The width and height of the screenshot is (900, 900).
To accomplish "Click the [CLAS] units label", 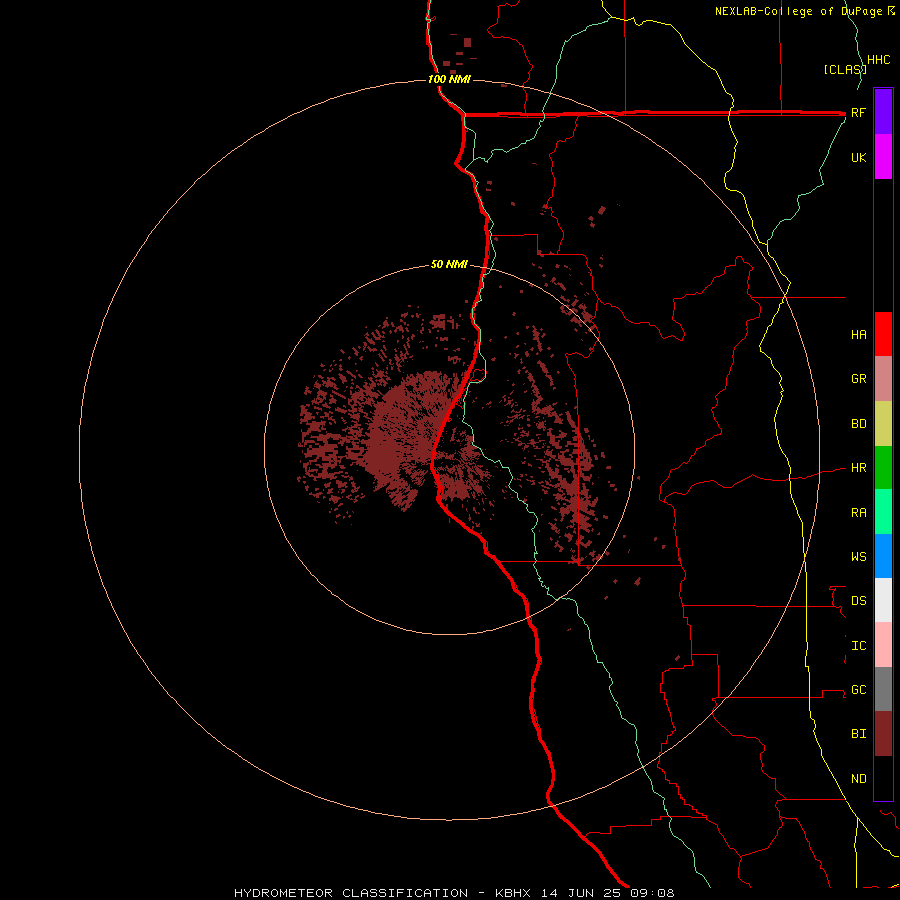I will click(x=845, y=69).
